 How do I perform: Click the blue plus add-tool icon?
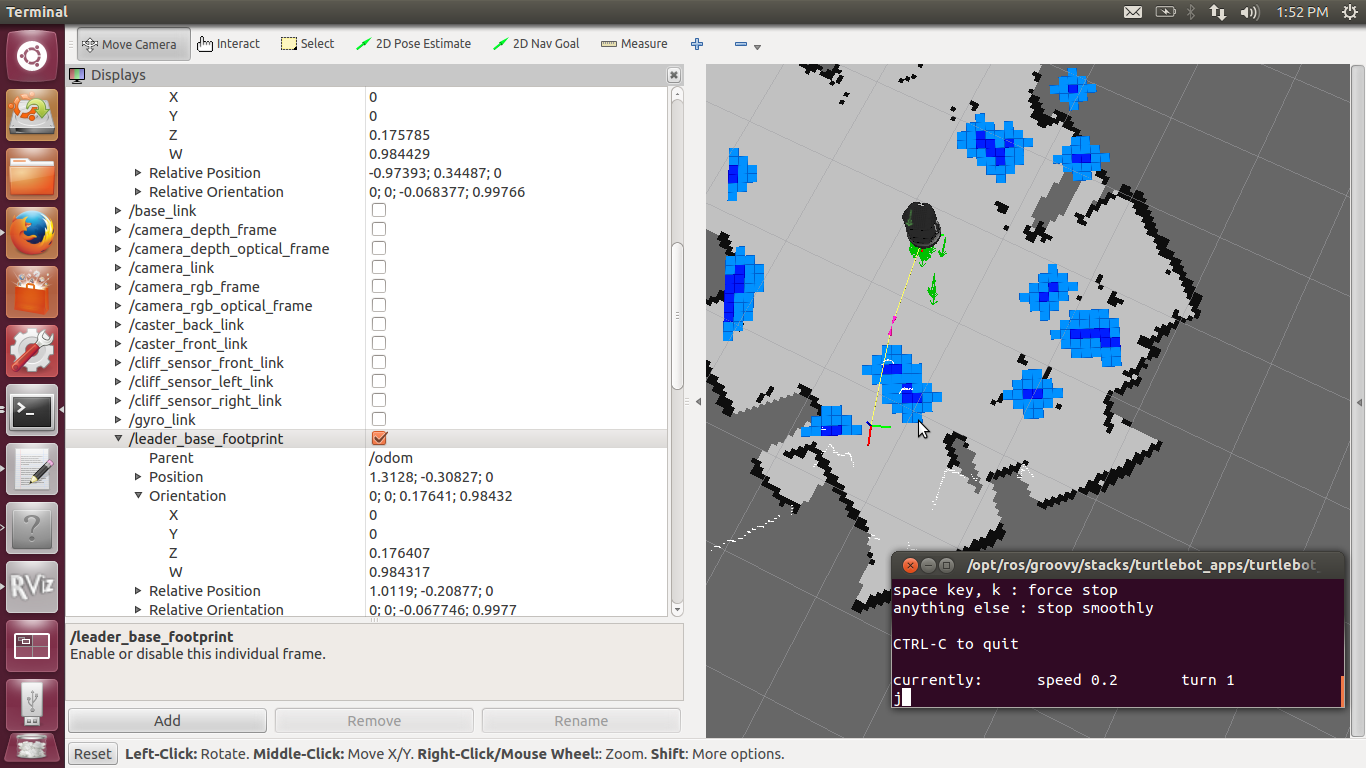click(697, 44)
